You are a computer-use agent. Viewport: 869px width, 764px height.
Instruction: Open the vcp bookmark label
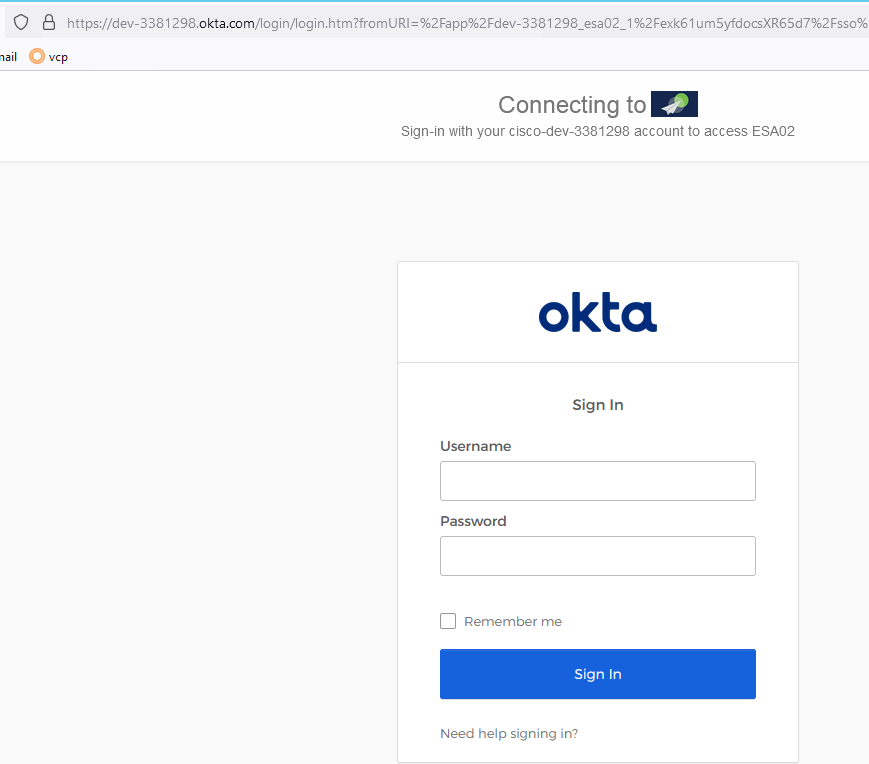58,57
